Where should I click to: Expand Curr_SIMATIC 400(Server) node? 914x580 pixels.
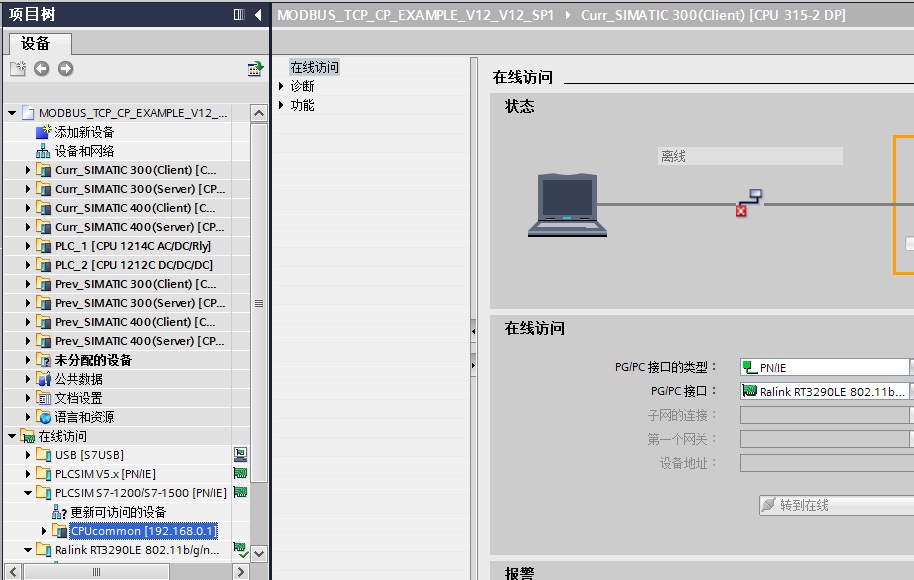click(27, 227)
